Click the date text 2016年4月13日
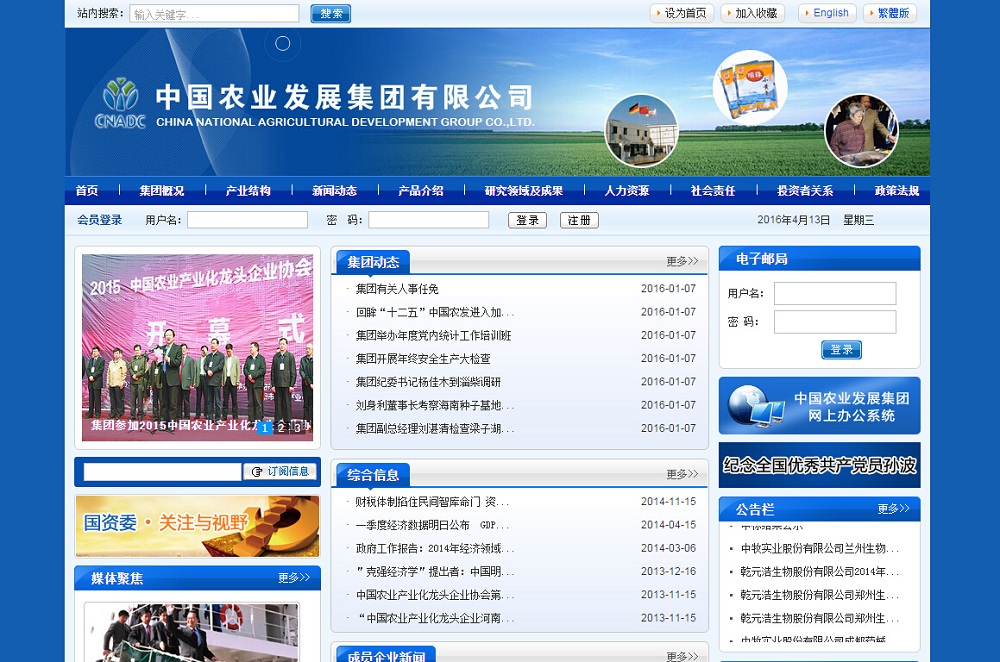 coord(793,220)
